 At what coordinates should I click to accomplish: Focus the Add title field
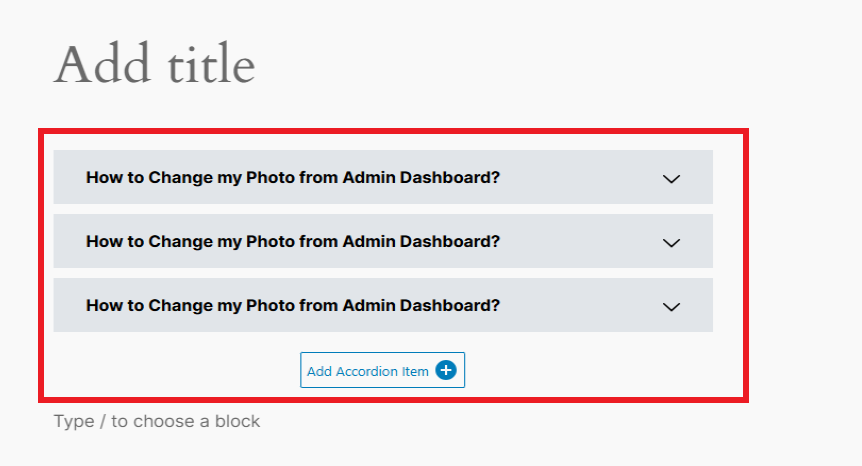154,64
